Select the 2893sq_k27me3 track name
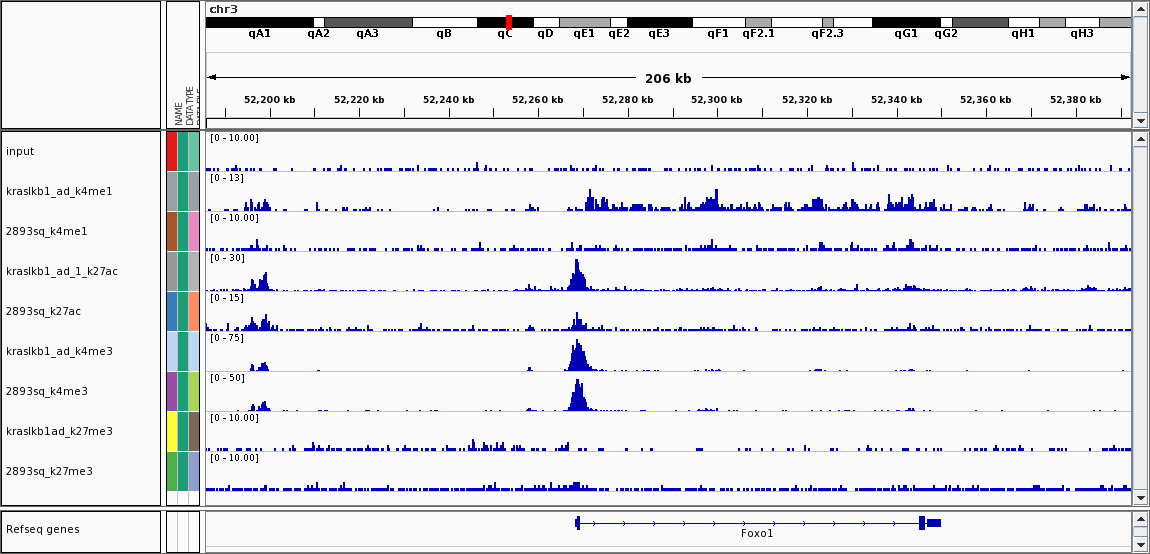The height and width of the screenshot is (554, 1150). pyautogui.click(x=49, y=471)
